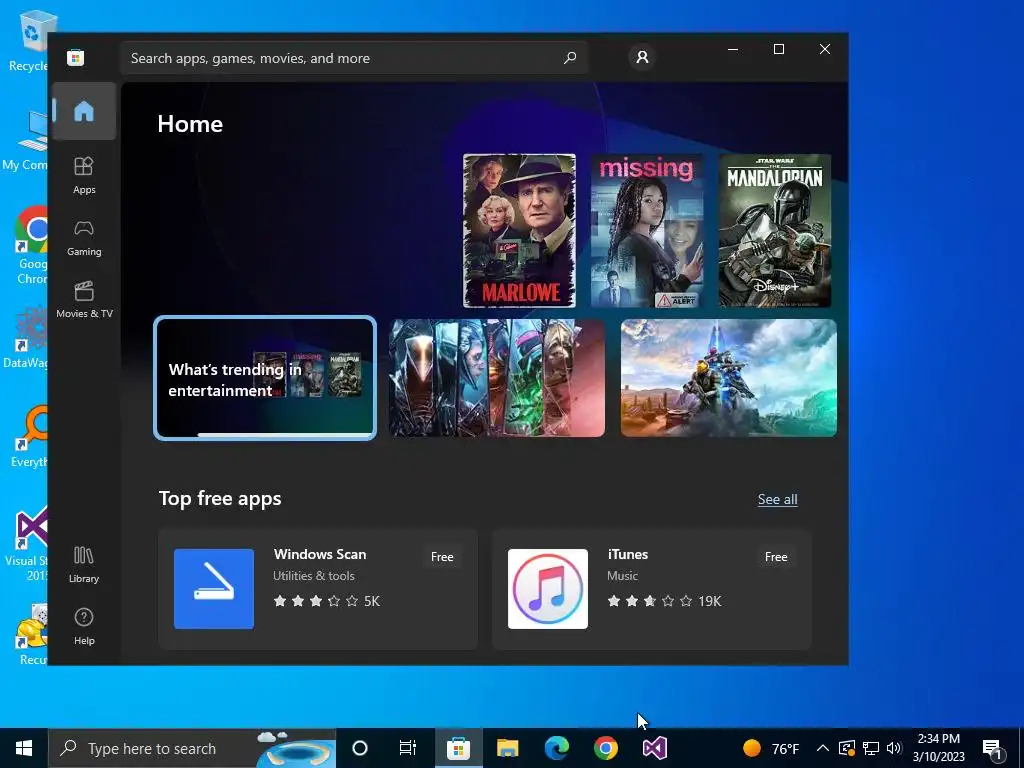Click the Store search box
The width and height of the screenshot is (1024, 768).
[354, 58]
